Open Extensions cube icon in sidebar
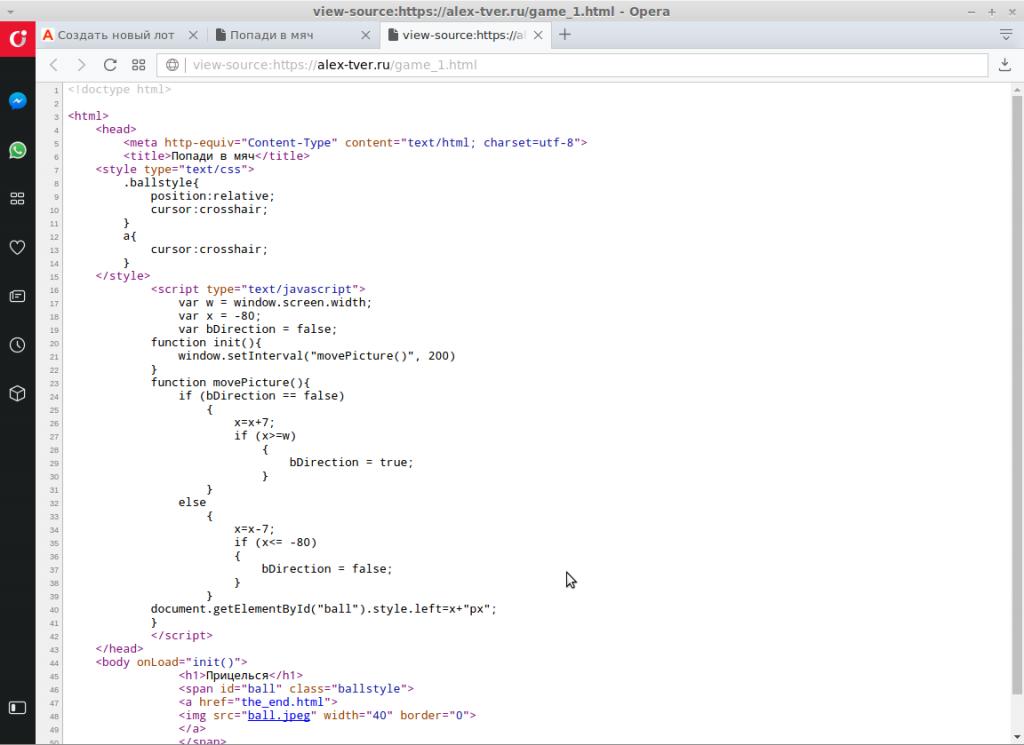This screenshot has width=1024, height=745. point(18,393)
